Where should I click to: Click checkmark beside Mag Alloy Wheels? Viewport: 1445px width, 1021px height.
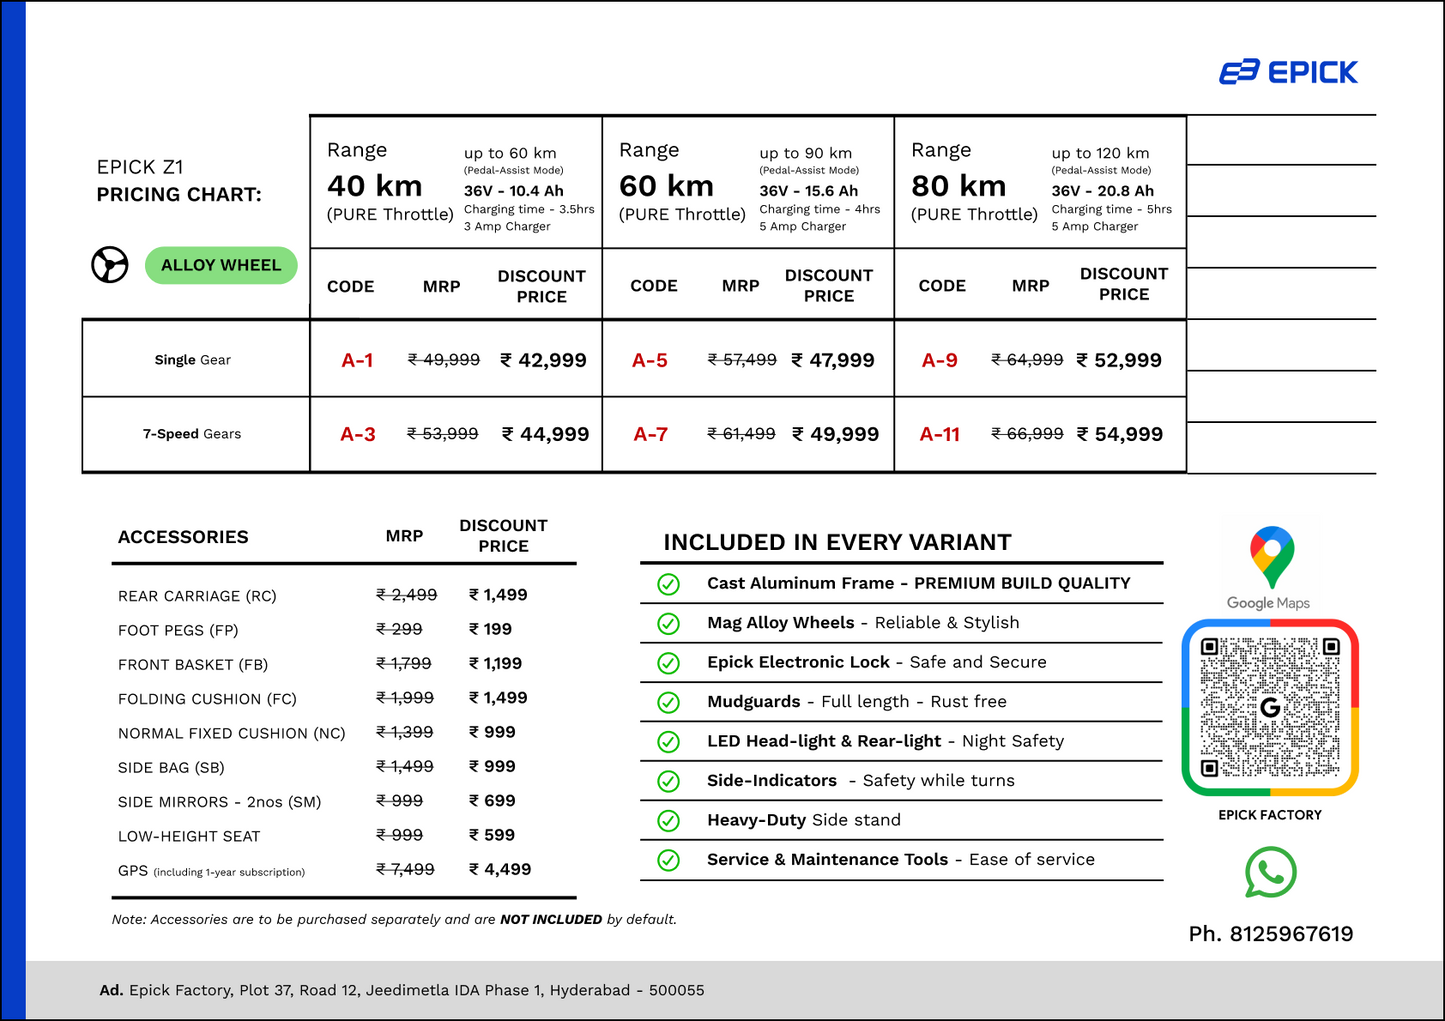pos(669,624)
